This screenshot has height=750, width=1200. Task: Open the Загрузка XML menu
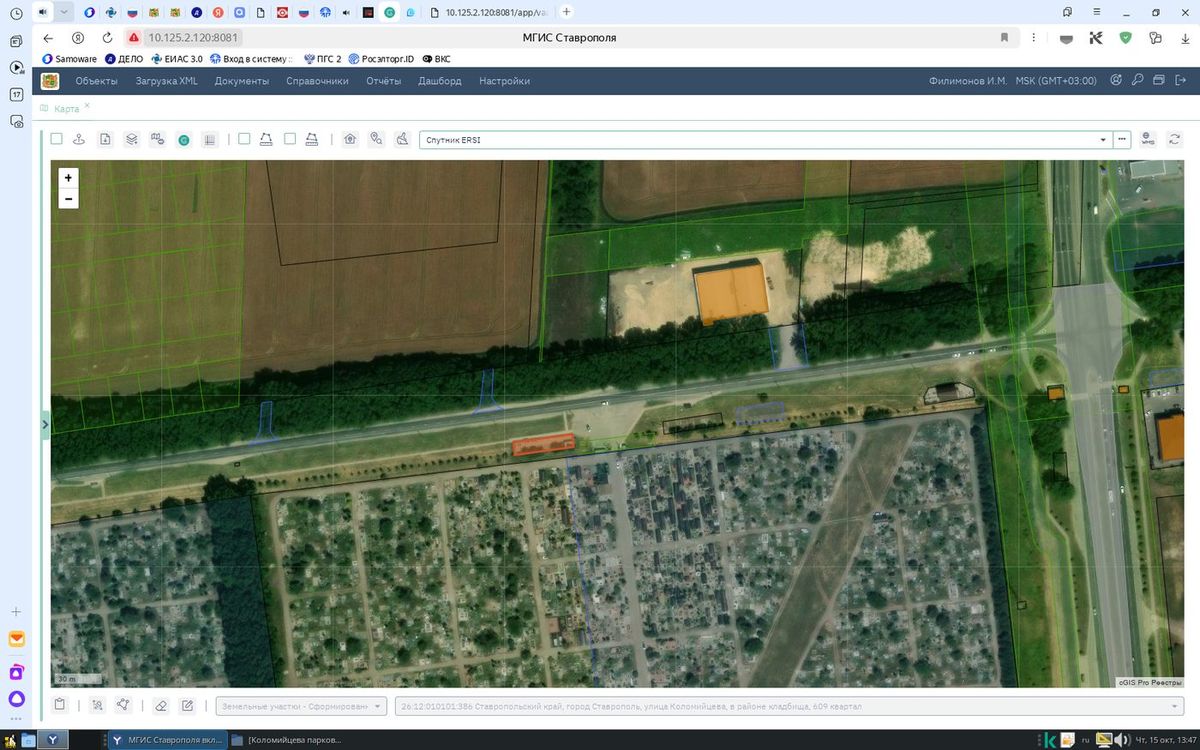point(167,81)
